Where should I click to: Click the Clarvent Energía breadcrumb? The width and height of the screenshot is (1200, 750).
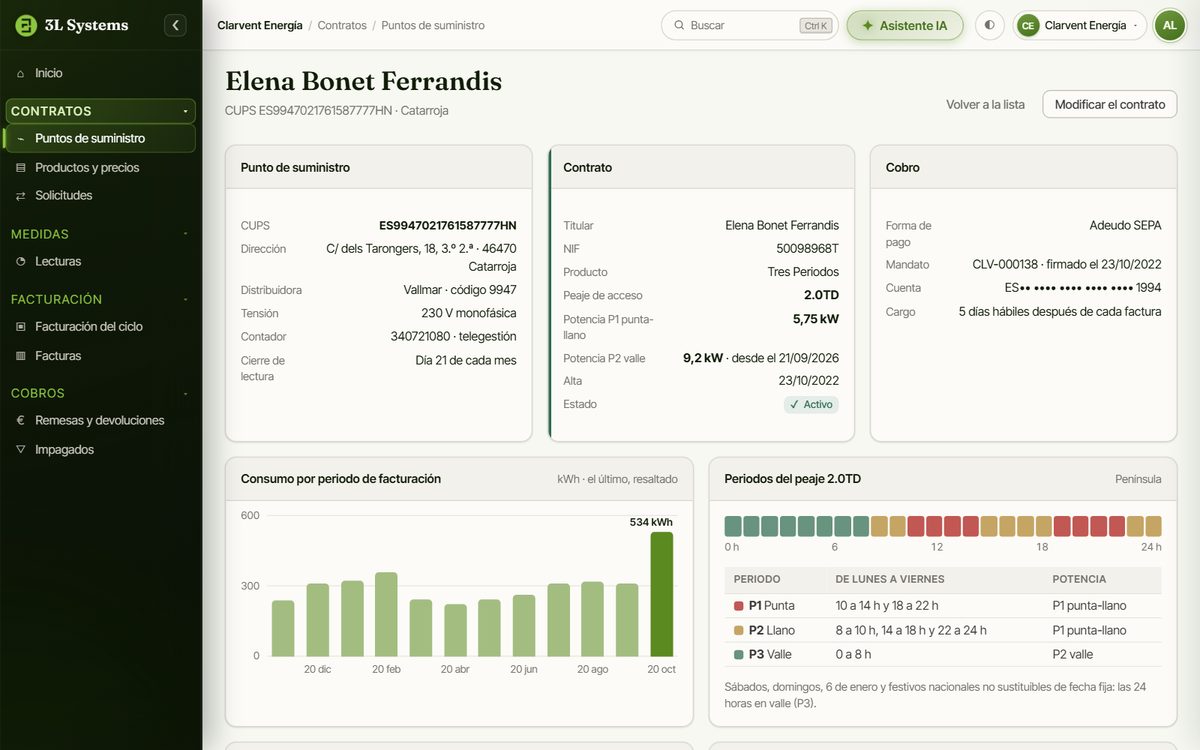click(260, 26)
